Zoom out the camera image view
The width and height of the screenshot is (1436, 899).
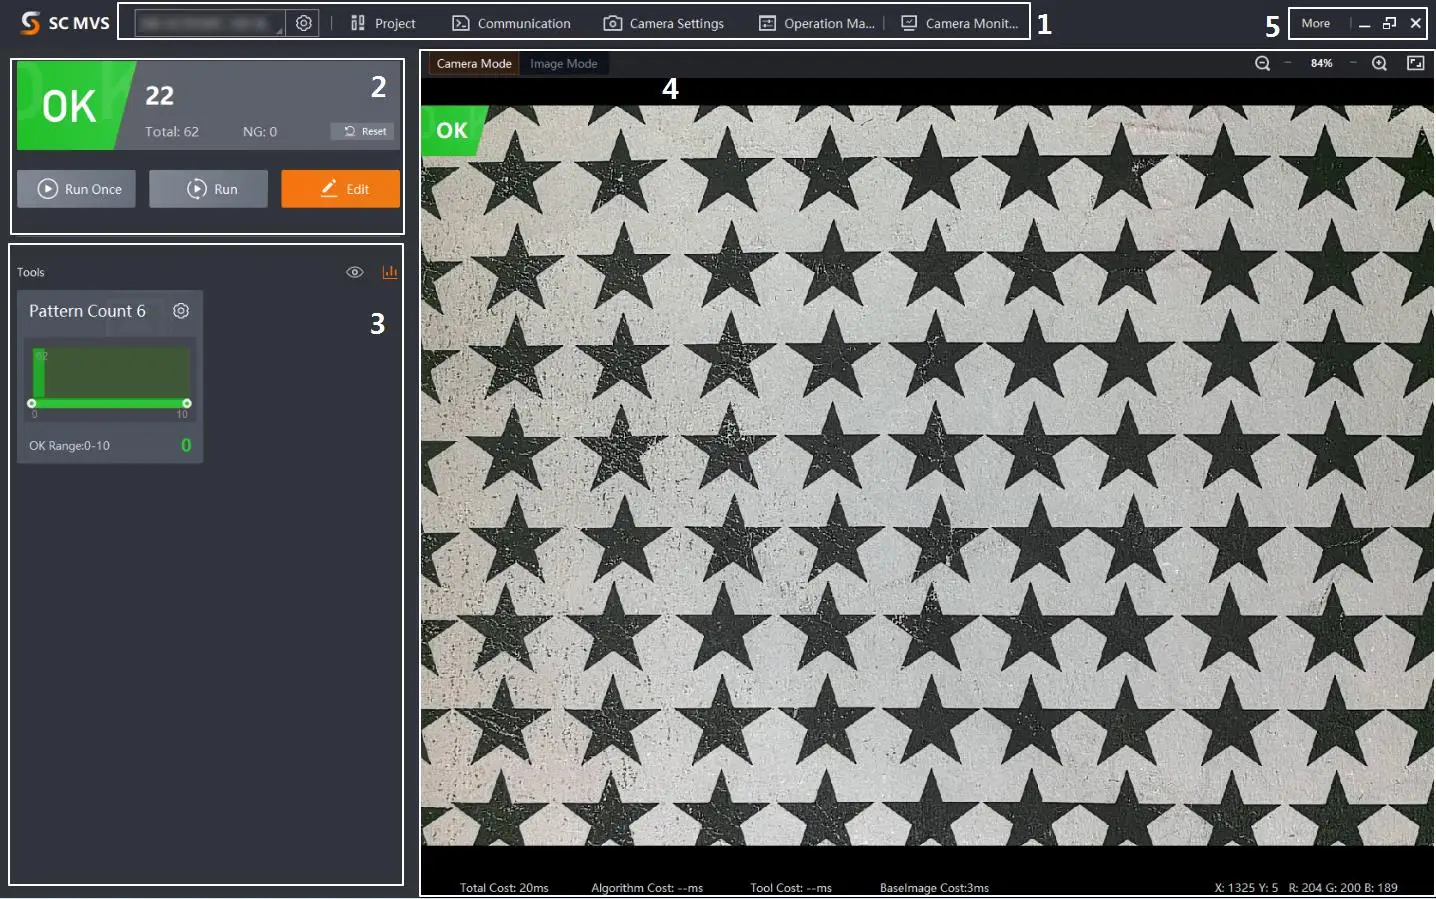[1262, 63]
